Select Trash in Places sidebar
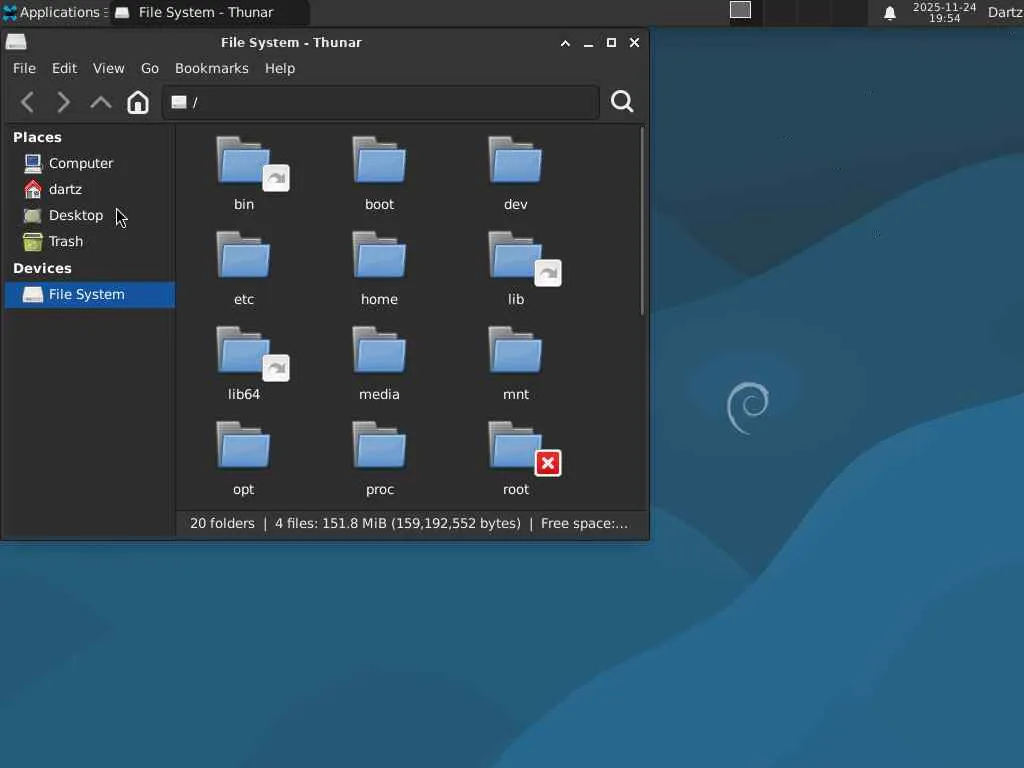 tap(66, 241)
